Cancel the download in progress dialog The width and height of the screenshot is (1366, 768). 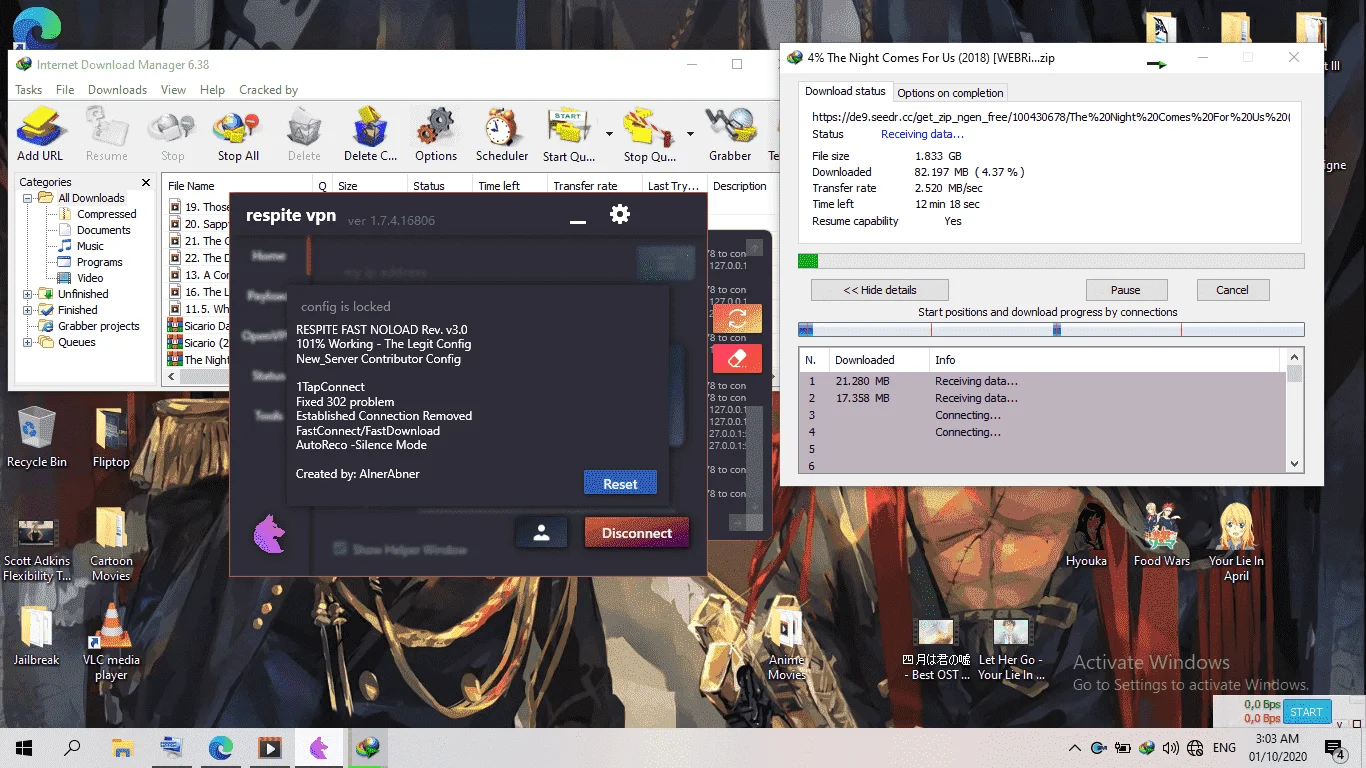coord(1232,290)
